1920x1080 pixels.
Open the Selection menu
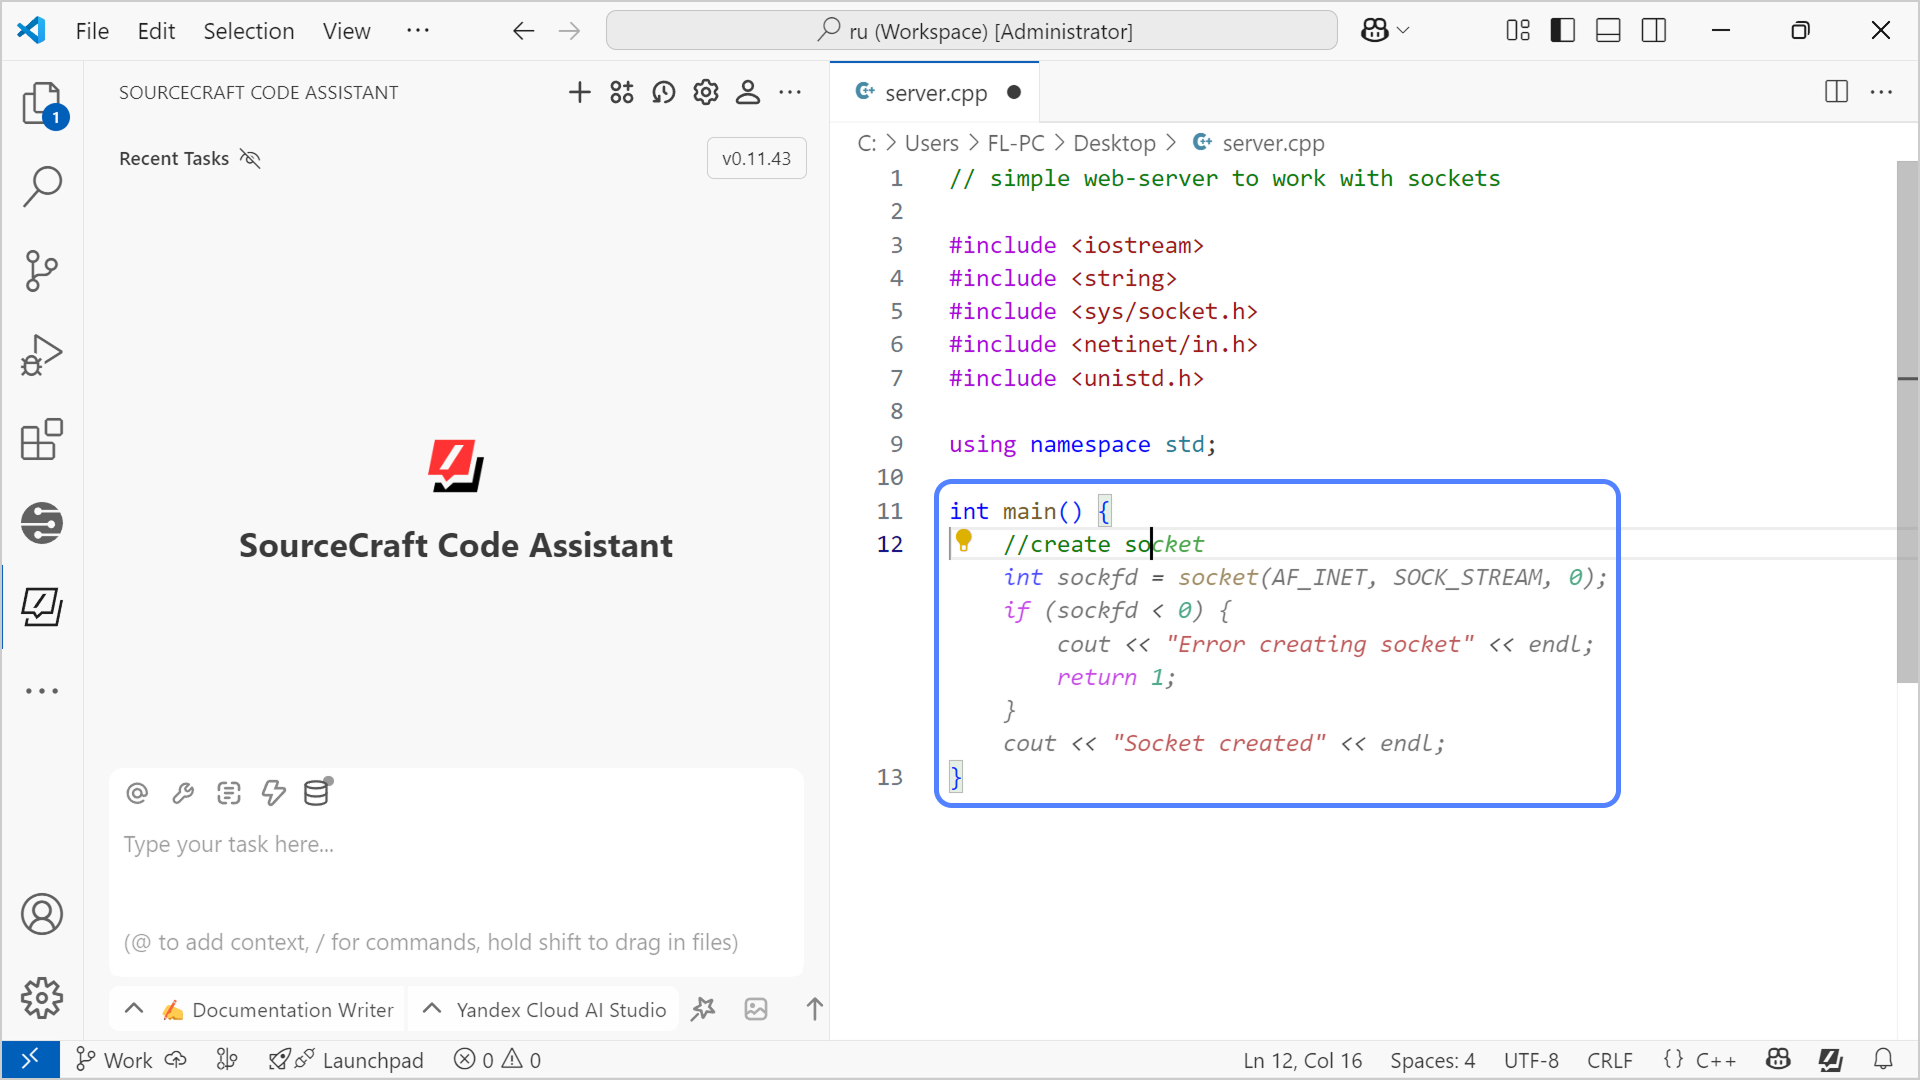coord(248,31)
